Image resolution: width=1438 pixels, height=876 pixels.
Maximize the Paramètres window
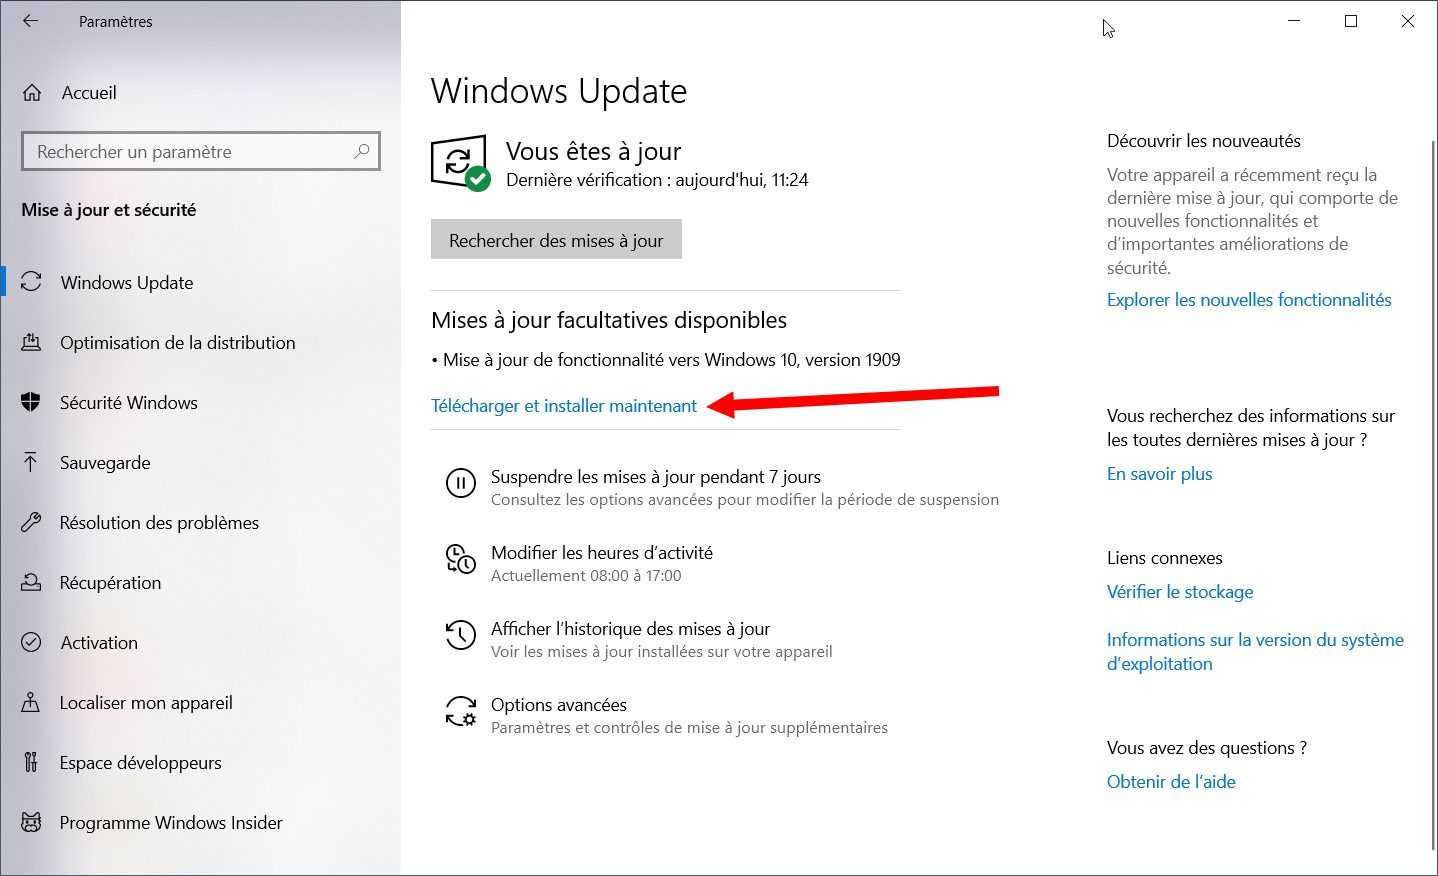pos(1351,21)
